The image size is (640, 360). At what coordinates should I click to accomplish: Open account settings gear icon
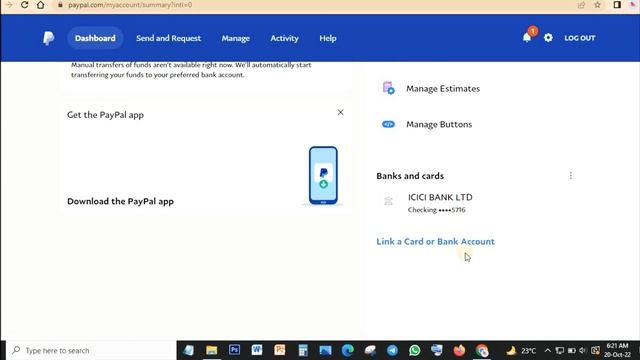pyautogui.click(x=548, y=38)
